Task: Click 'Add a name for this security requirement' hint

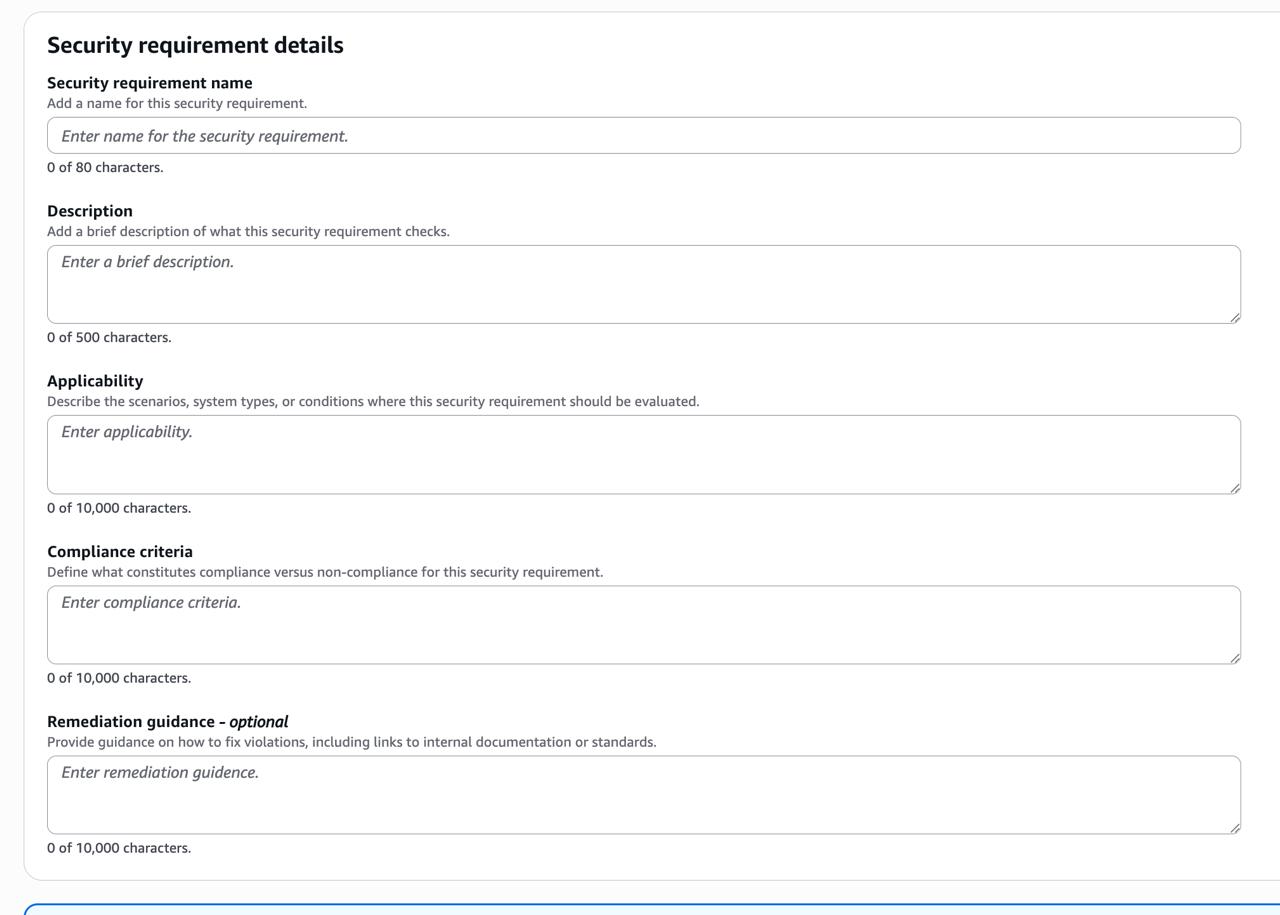Action: 177,103
